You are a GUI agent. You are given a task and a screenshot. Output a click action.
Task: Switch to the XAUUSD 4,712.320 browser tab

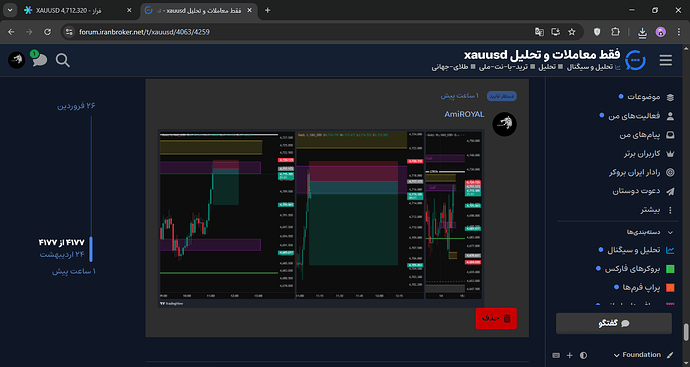tap(75, 10)
